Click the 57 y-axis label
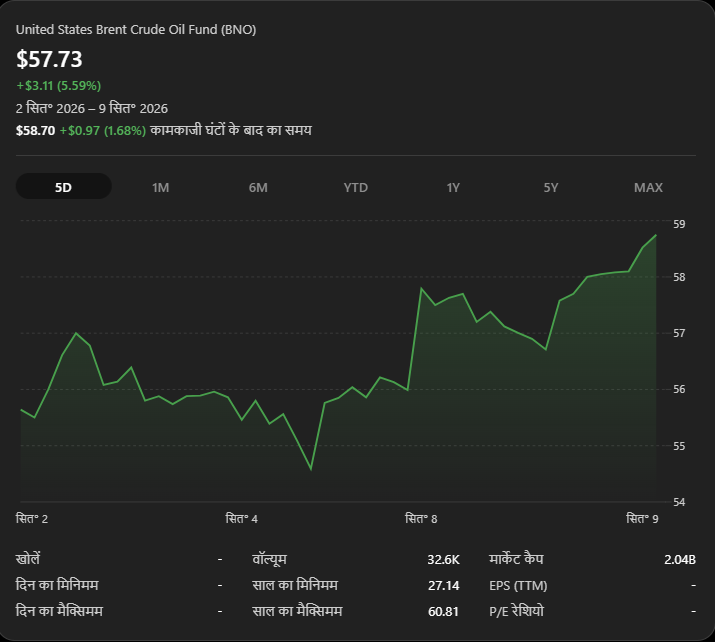The image size is (715, 642). pos(679,333)
